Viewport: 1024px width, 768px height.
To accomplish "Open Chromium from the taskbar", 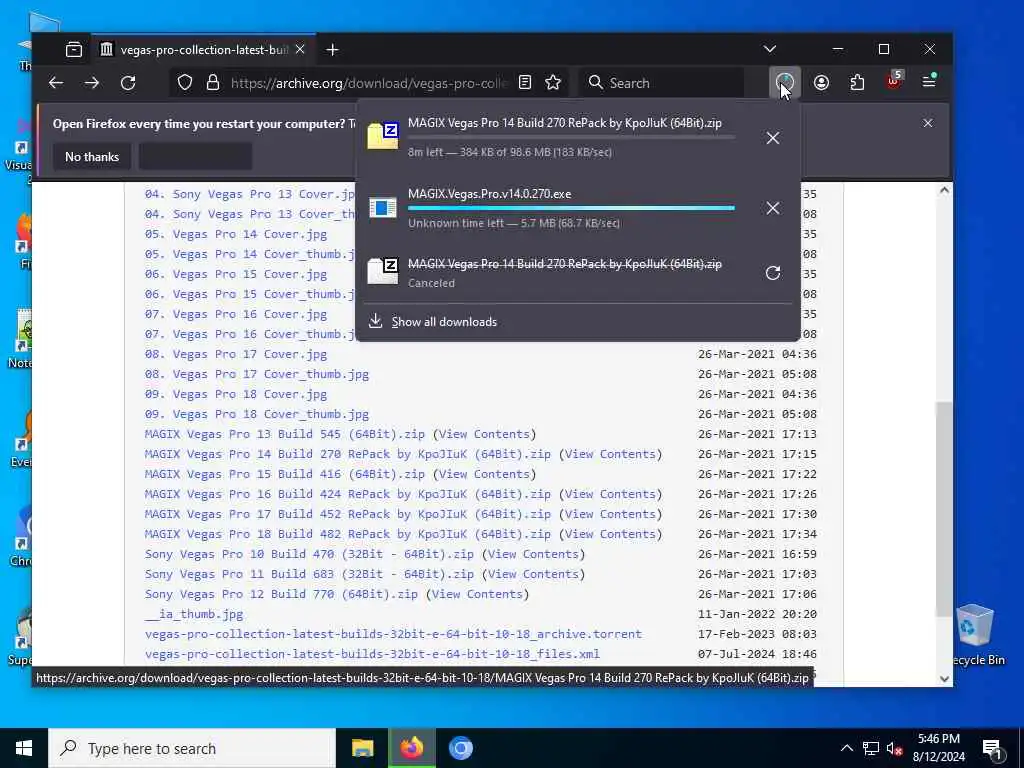I will click(x=460, y=748).
